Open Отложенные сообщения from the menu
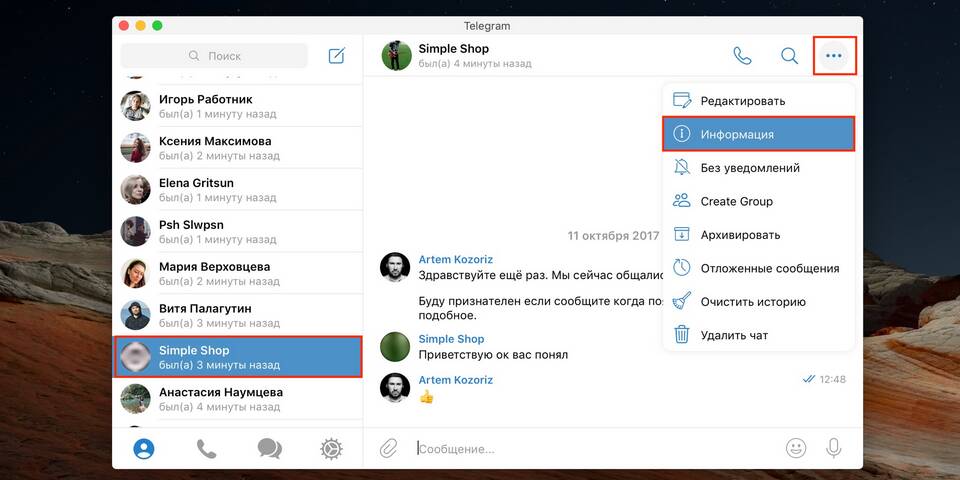Screen dimensions: 960x480 click(x=758, y=268)
